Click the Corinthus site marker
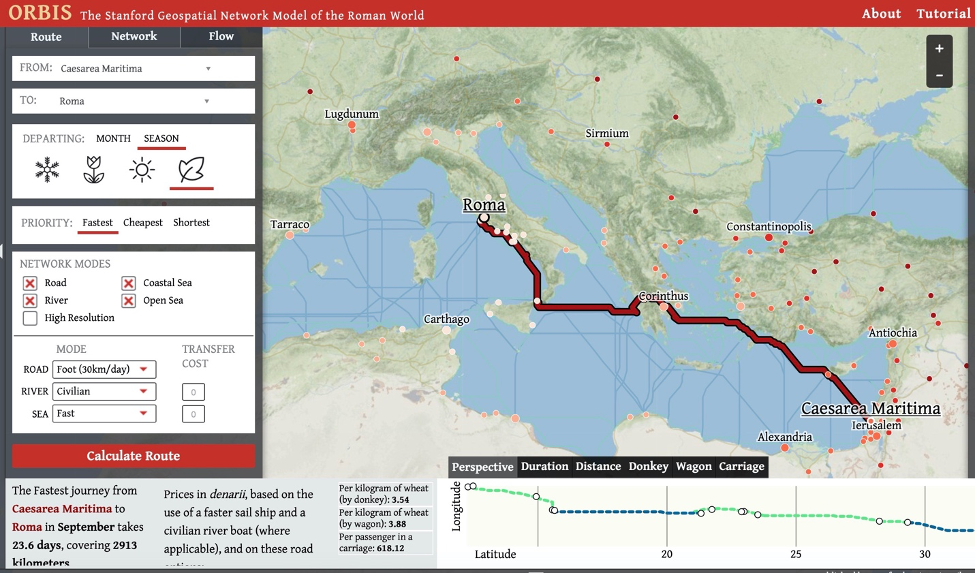The image size is (977, 575). click(664, 307)
